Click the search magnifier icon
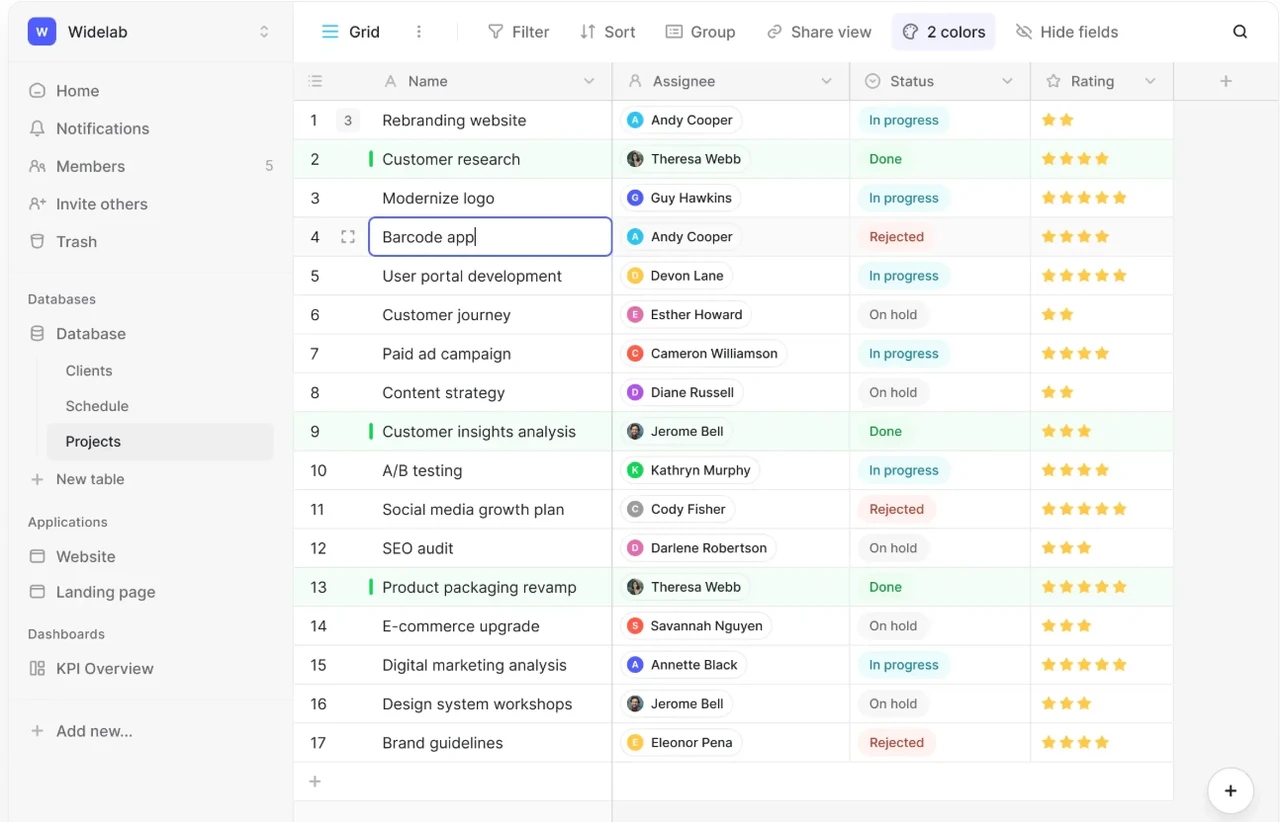Screen dimensions: 1280x822 [1240, 32]
